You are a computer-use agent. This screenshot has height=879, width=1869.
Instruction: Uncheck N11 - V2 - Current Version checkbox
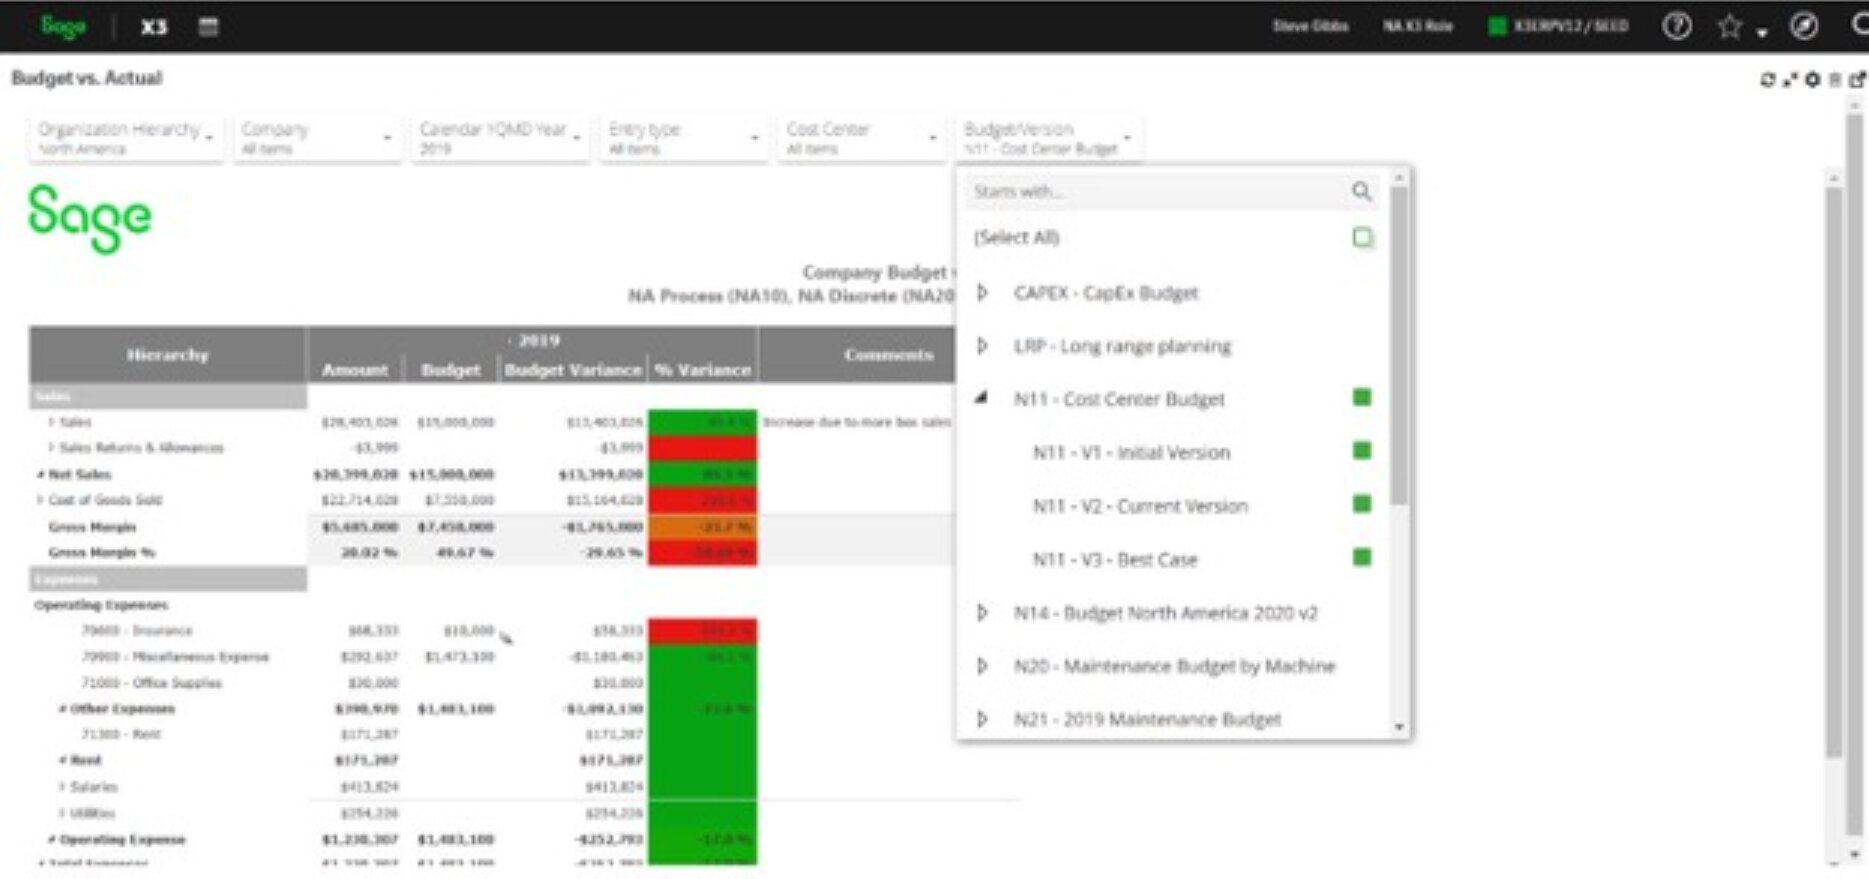pos(1362,504)
